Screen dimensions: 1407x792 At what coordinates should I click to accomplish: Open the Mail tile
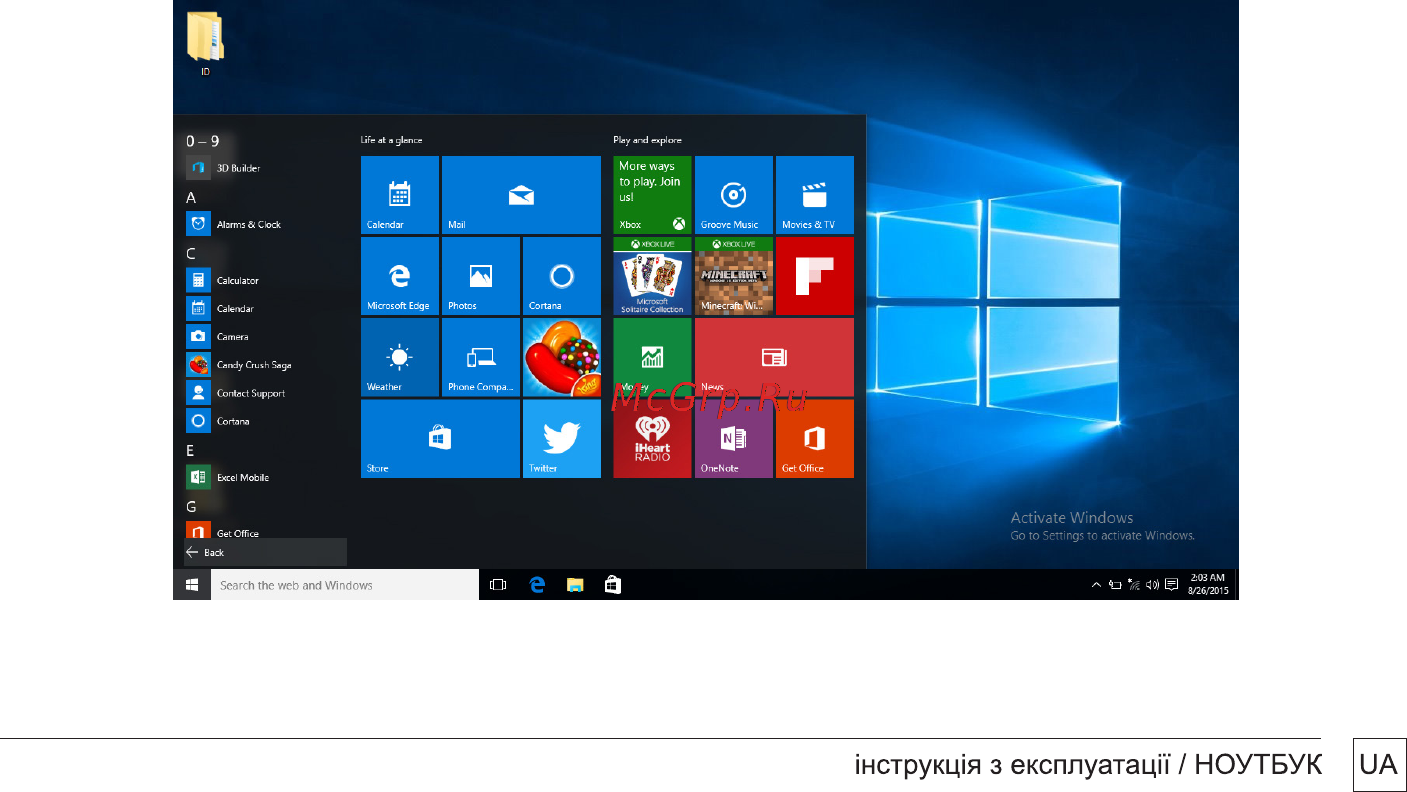[x=521, y=195]
